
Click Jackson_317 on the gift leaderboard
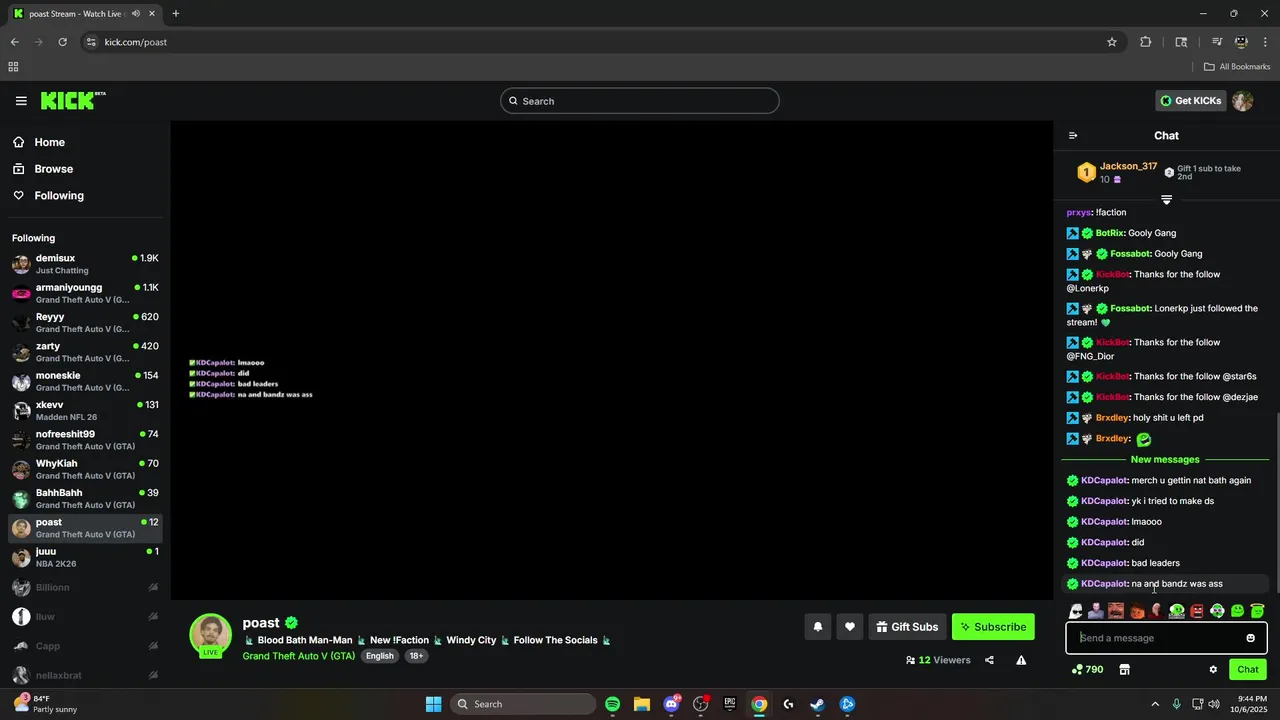pyautogui.click(x=1128, y=166)
